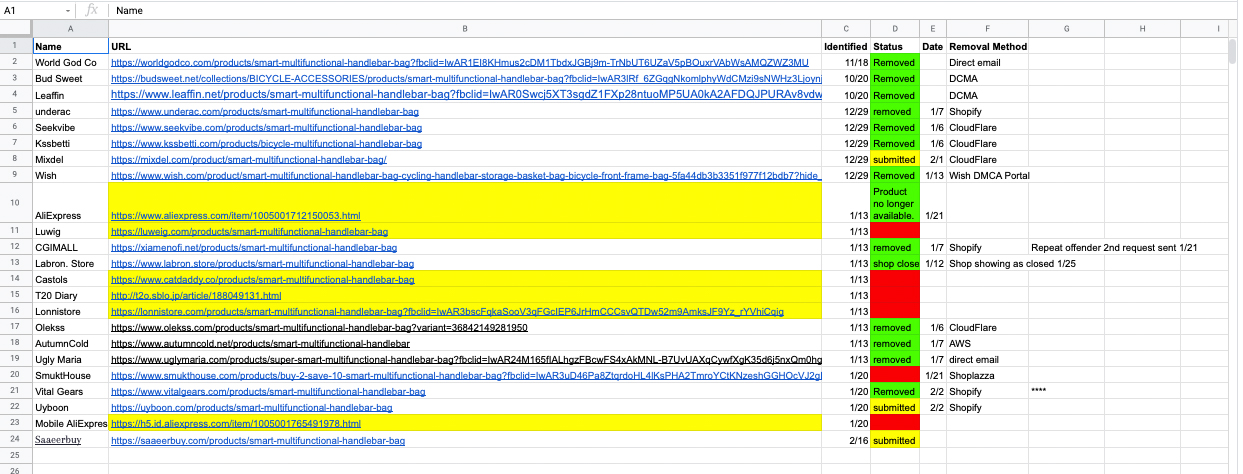Select the Identified header cell

[x=846, y=46]
